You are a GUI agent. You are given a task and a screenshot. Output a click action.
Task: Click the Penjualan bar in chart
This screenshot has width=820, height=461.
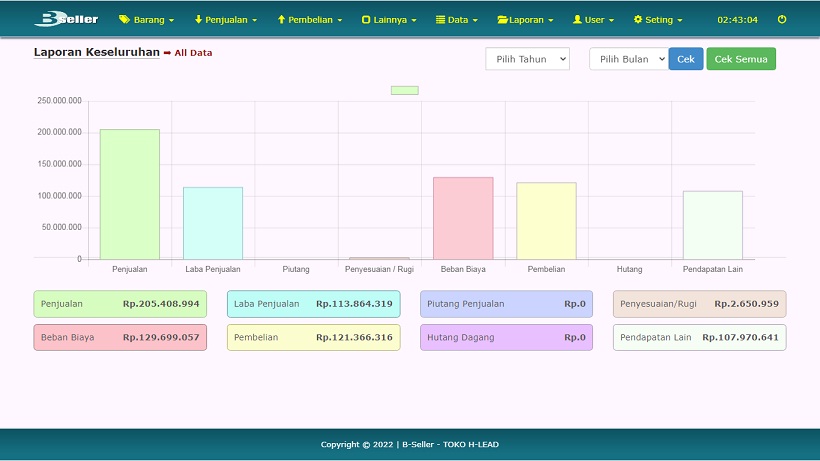coord(129,194)
